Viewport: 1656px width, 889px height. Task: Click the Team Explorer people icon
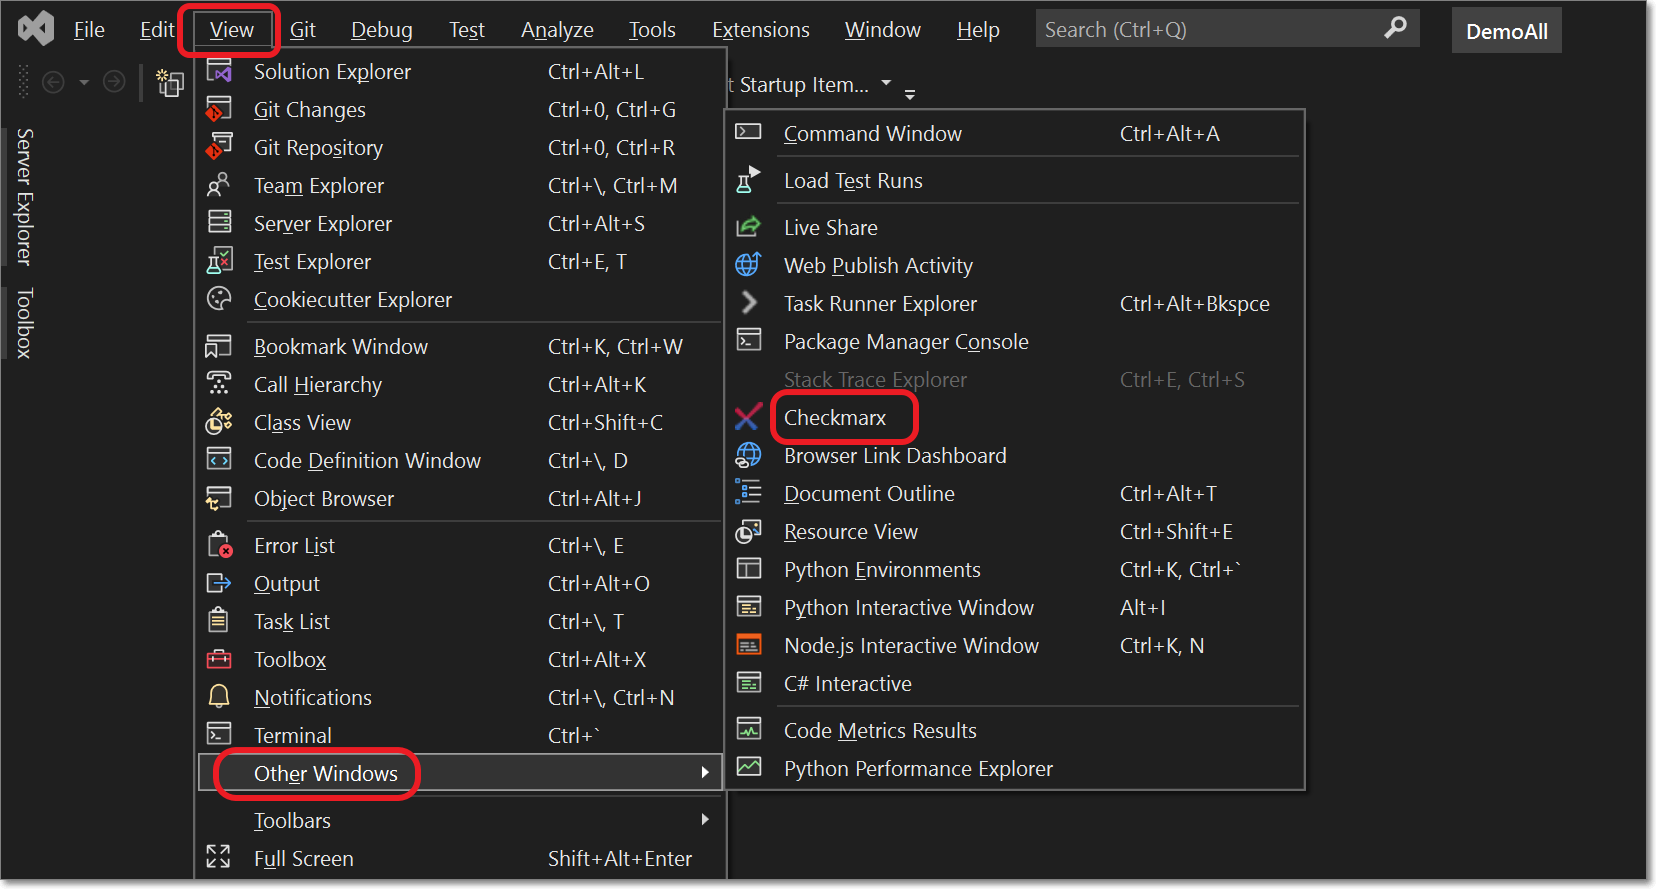click(219, 185)
